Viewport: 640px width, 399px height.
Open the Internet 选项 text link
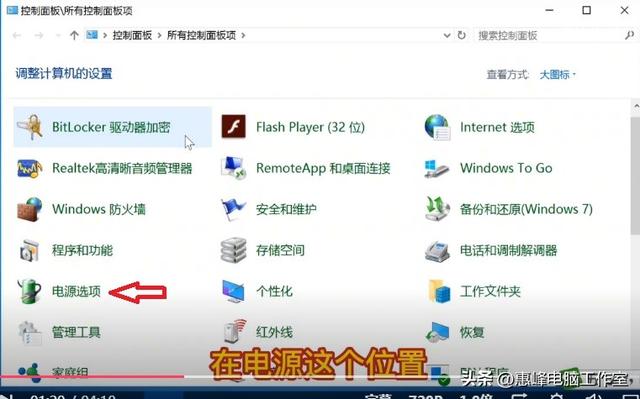497,127
